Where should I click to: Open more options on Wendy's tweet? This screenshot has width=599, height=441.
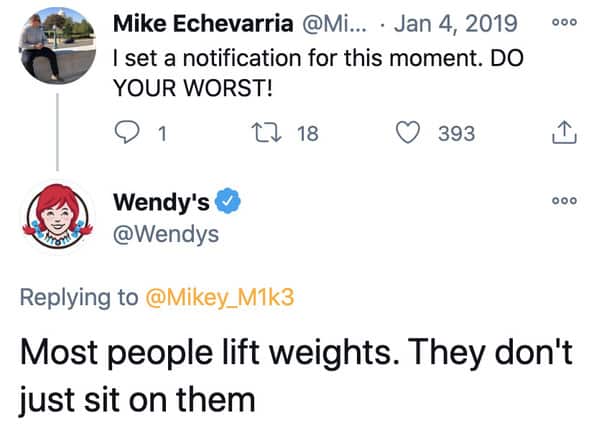[564, 201]
